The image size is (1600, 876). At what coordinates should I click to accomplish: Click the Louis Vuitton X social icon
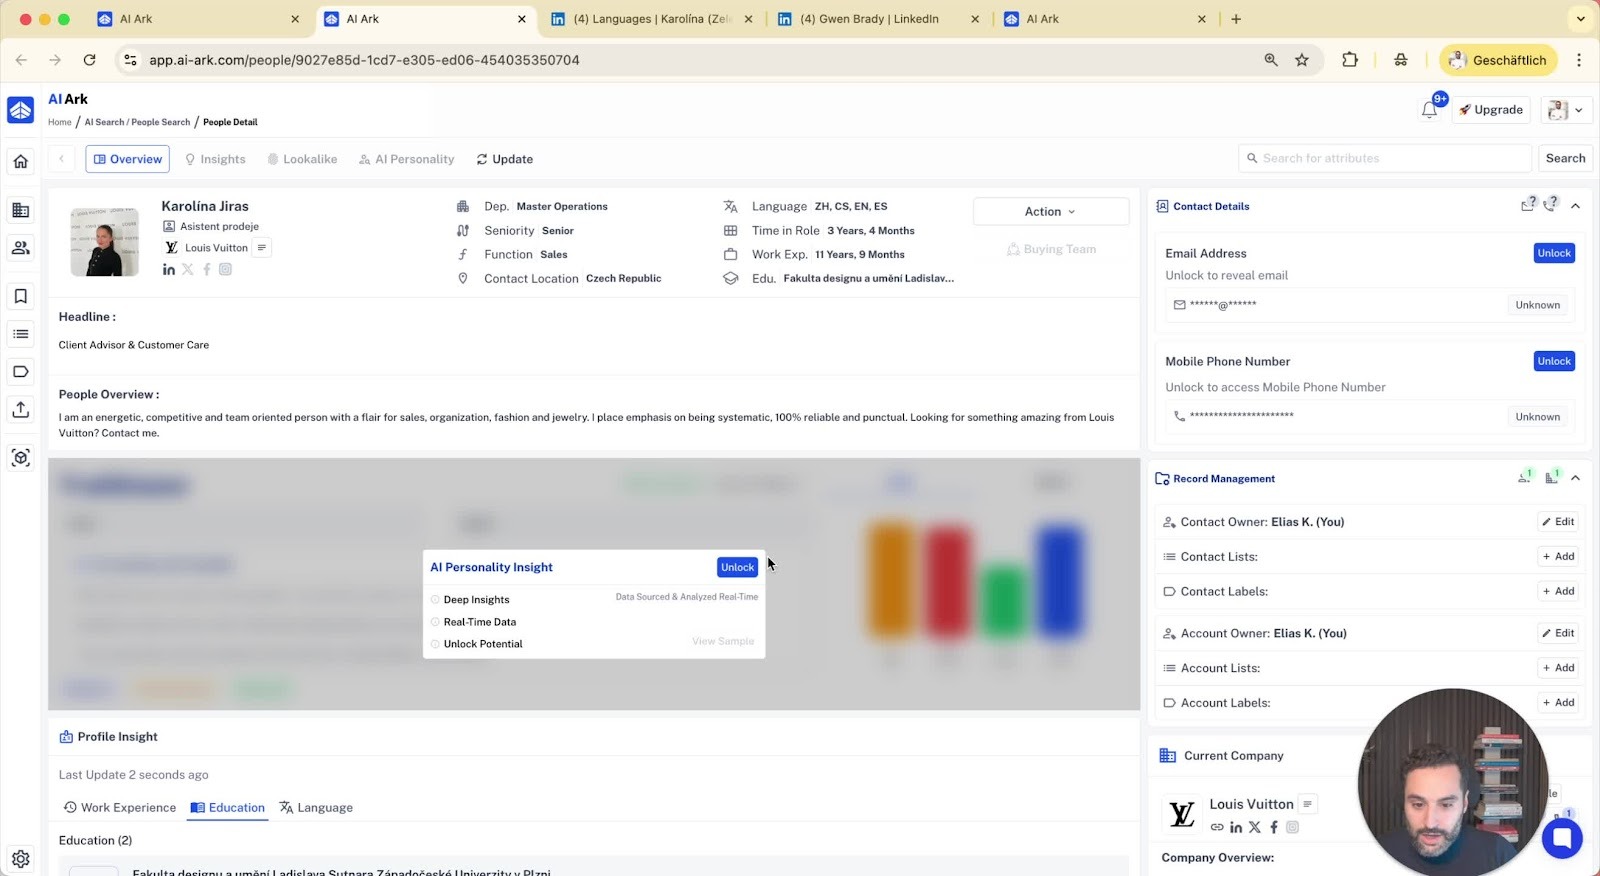pyautogui.click(x=1255, y=827)
